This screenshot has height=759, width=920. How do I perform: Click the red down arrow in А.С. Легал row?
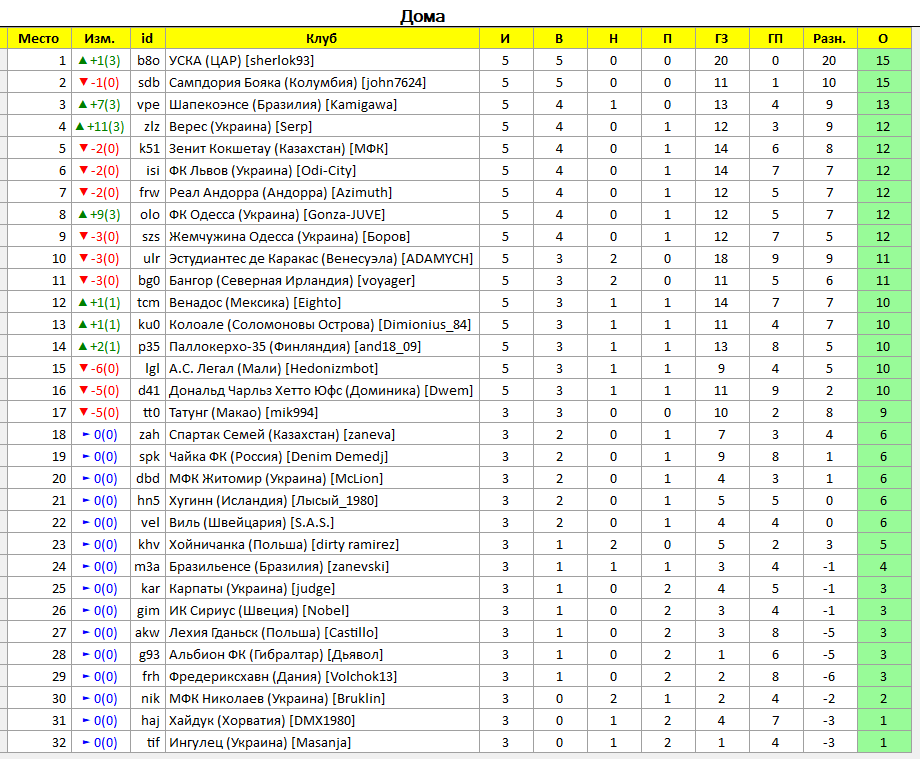83,368
